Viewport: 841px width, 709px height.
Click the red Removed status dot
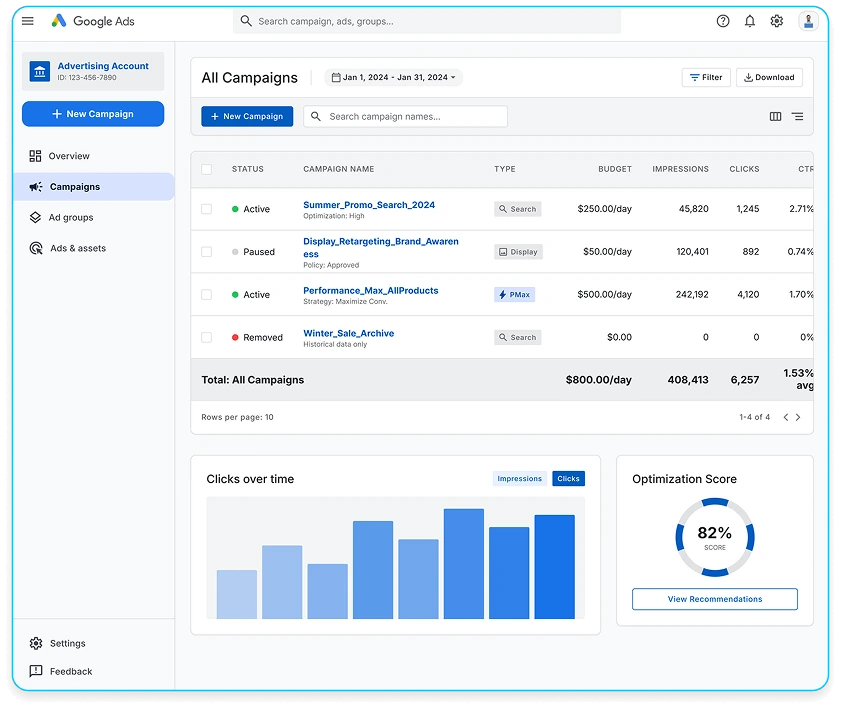pyautogui.click(x=235, y=337)
